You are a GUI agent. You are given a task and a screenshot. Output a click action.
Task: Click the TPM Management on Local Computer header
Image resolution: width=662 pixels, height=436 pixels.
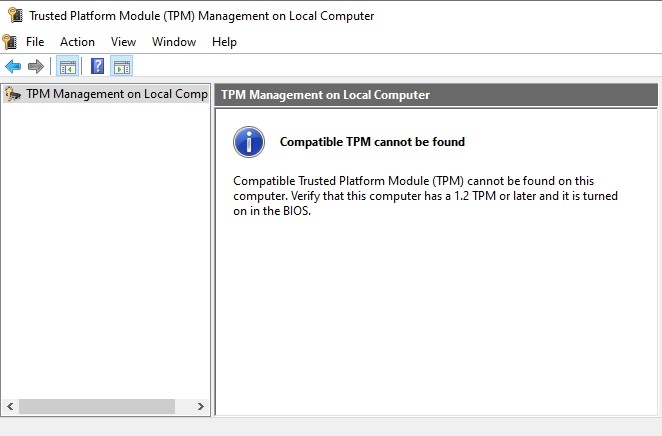coord(325,95)
